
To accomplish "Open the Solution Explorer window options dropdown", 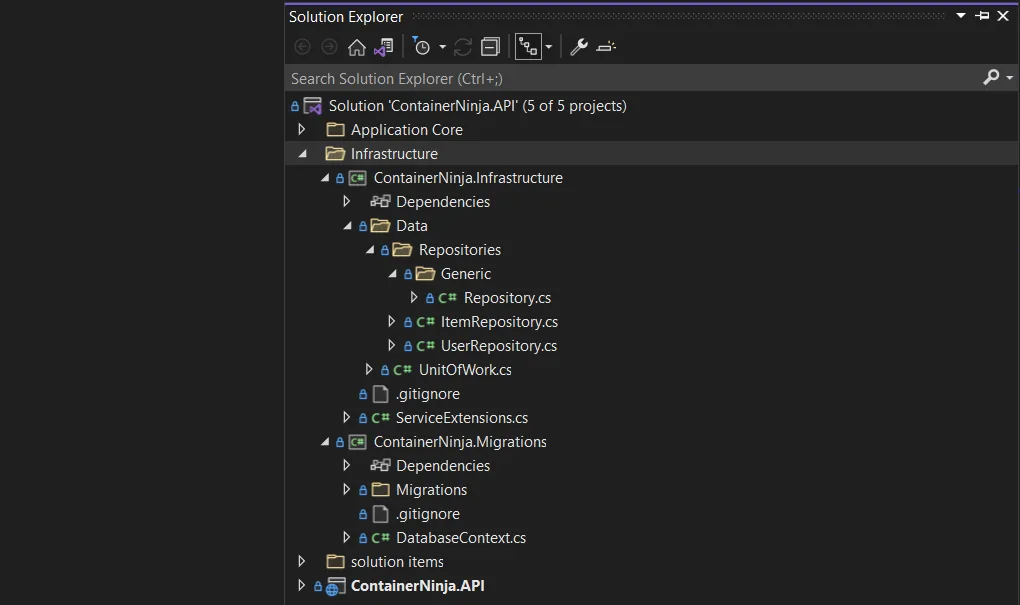I will [x=961, y=16].
